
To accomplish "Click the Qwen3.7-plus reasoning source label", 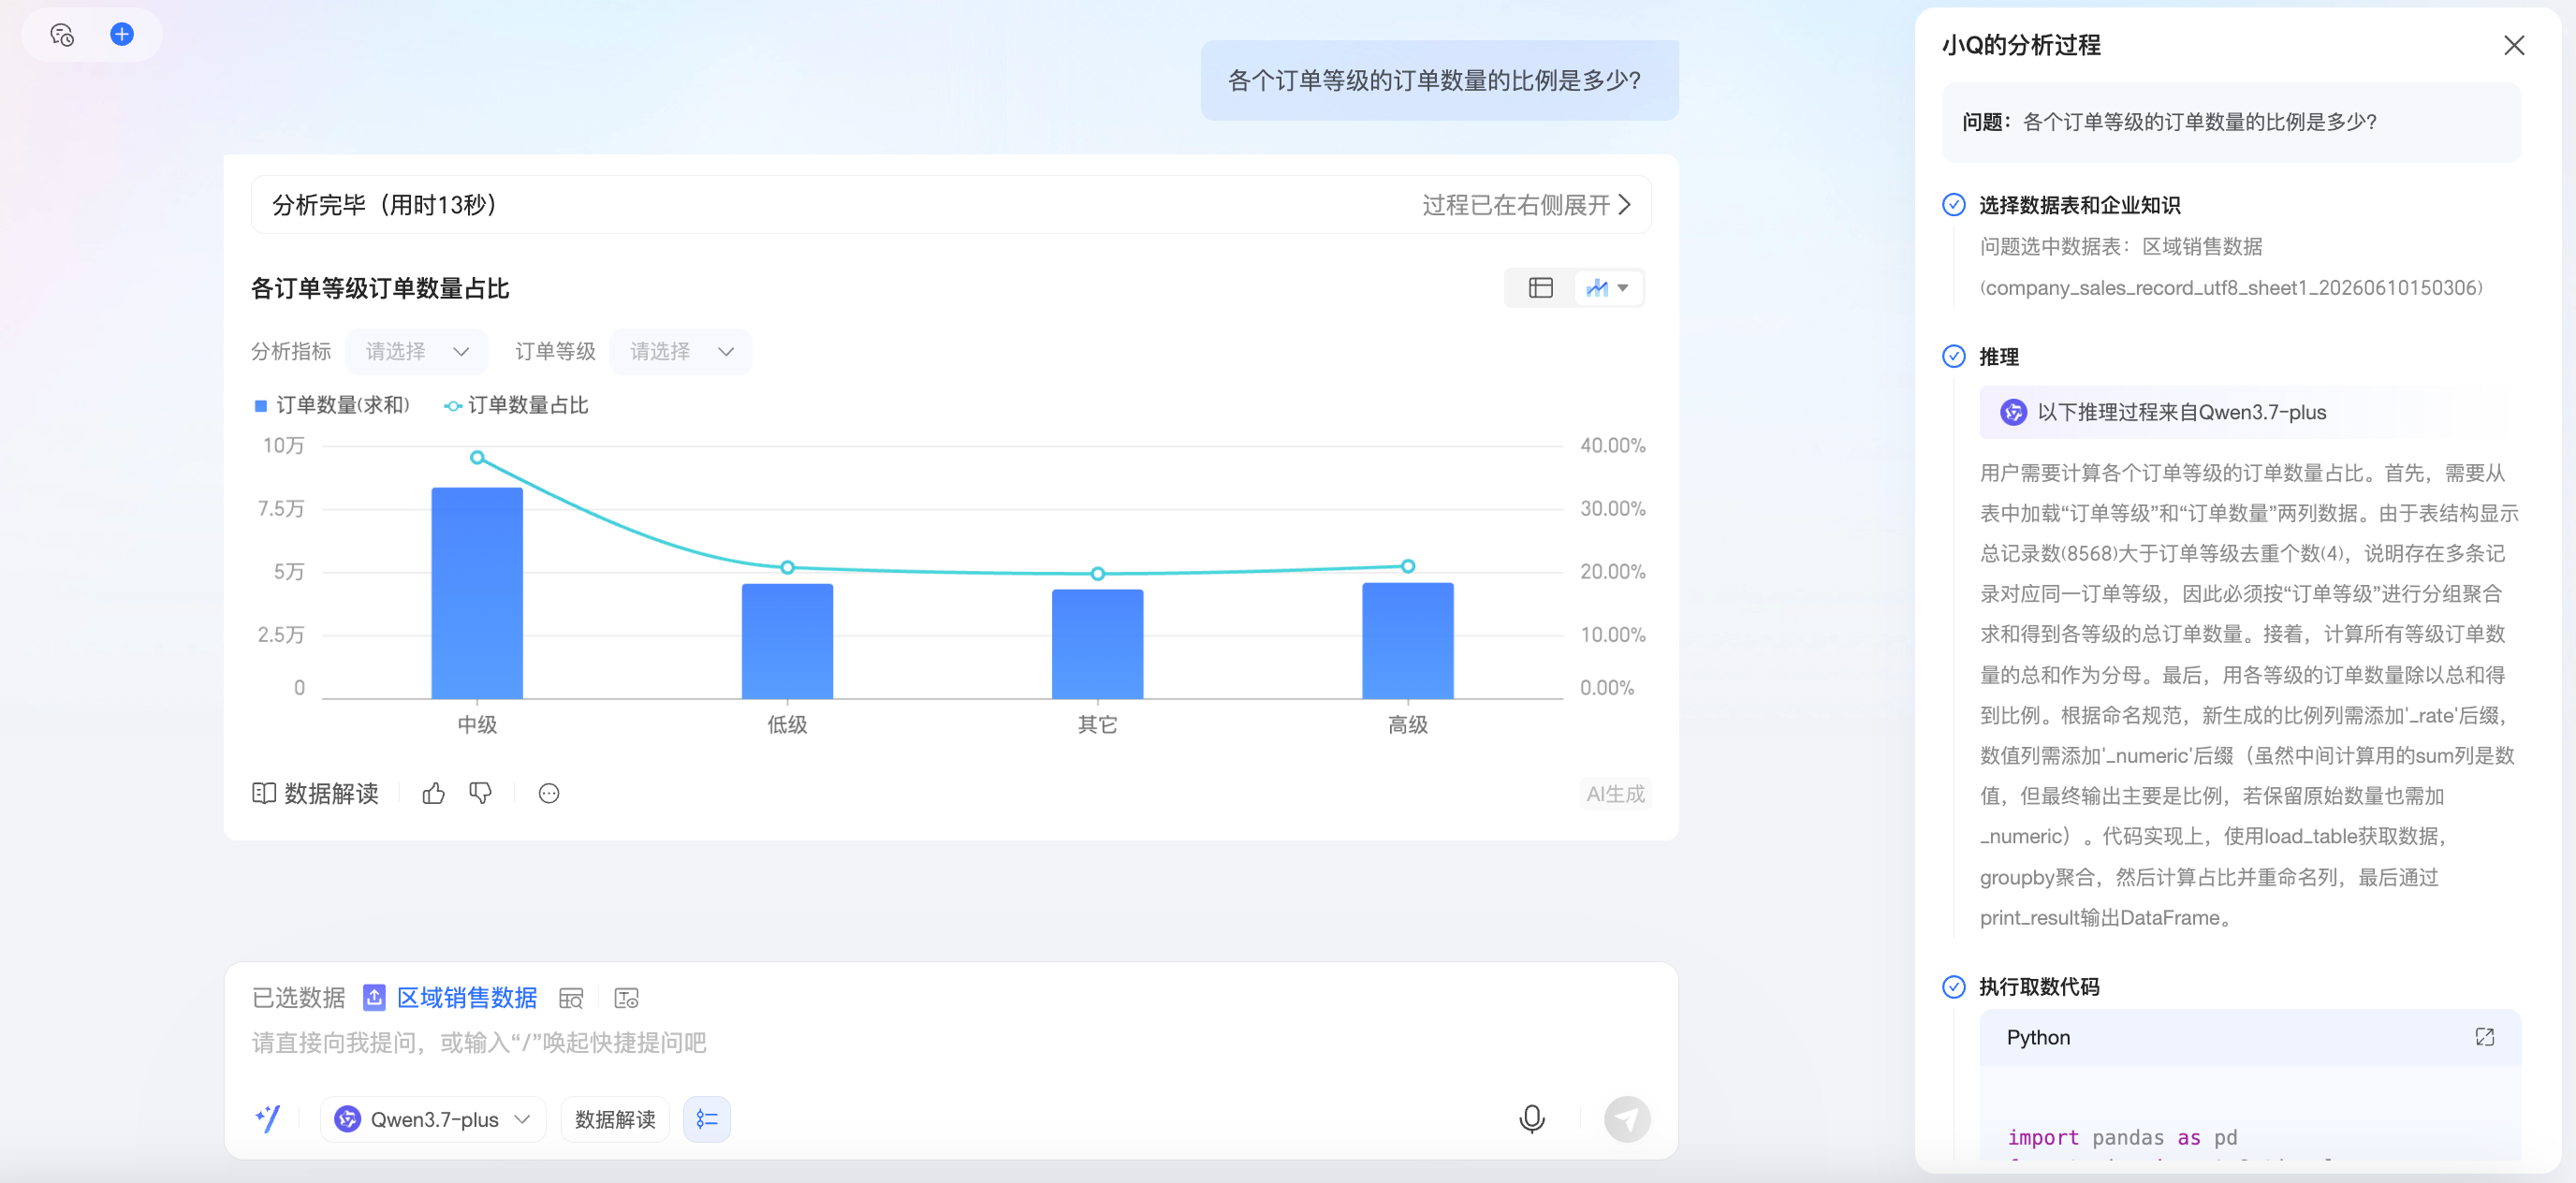I will pyautogui.click(x=2181, y=412).
